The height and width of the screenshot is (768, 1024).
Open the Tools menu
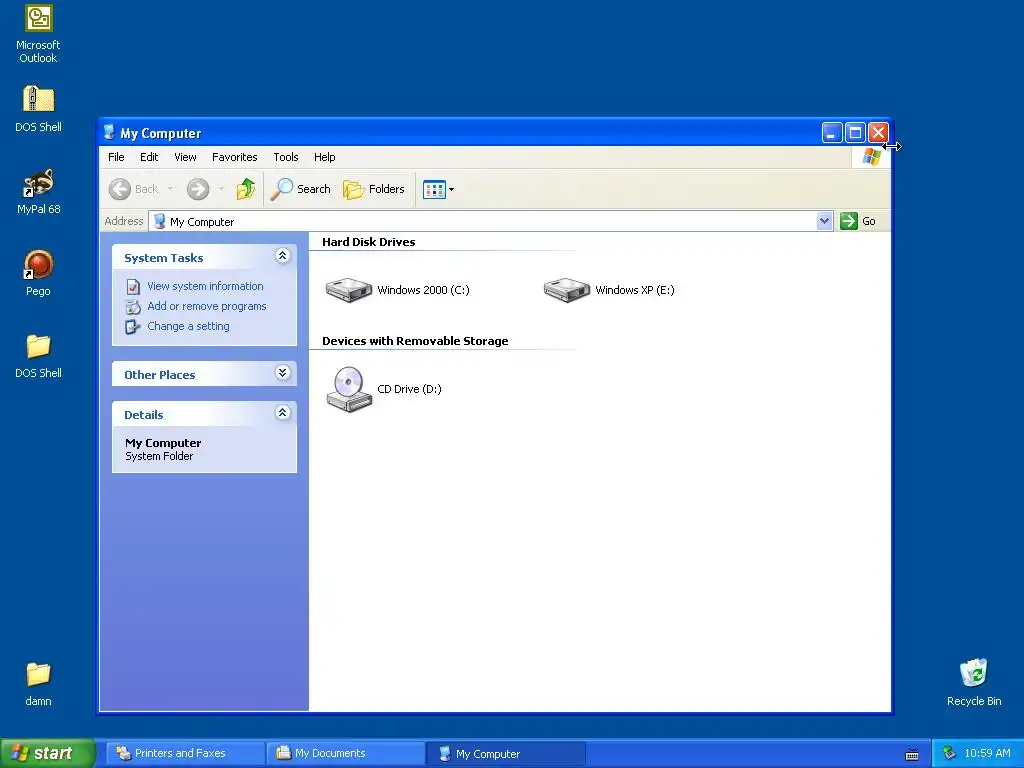pyautogui.click(x=285, y=157)
